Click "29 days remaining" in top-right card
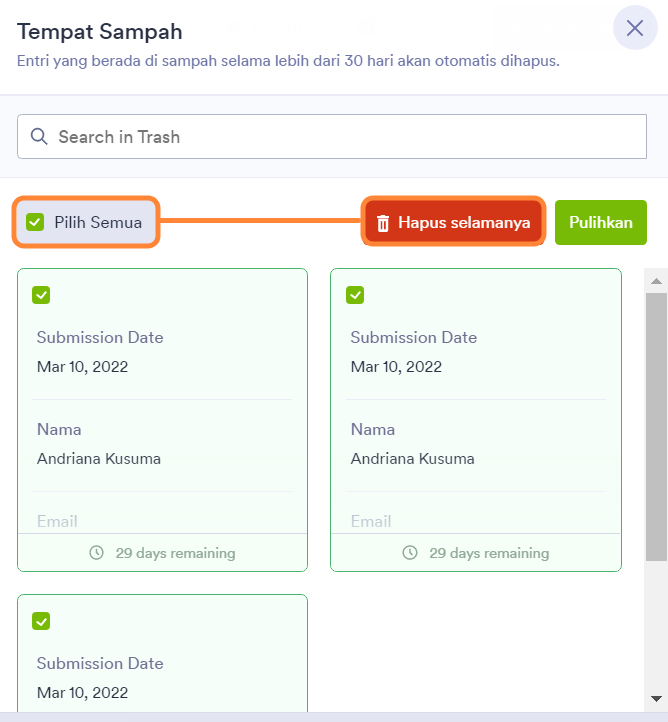This screenshot has width=668, height=722. (x=489, y=553)
